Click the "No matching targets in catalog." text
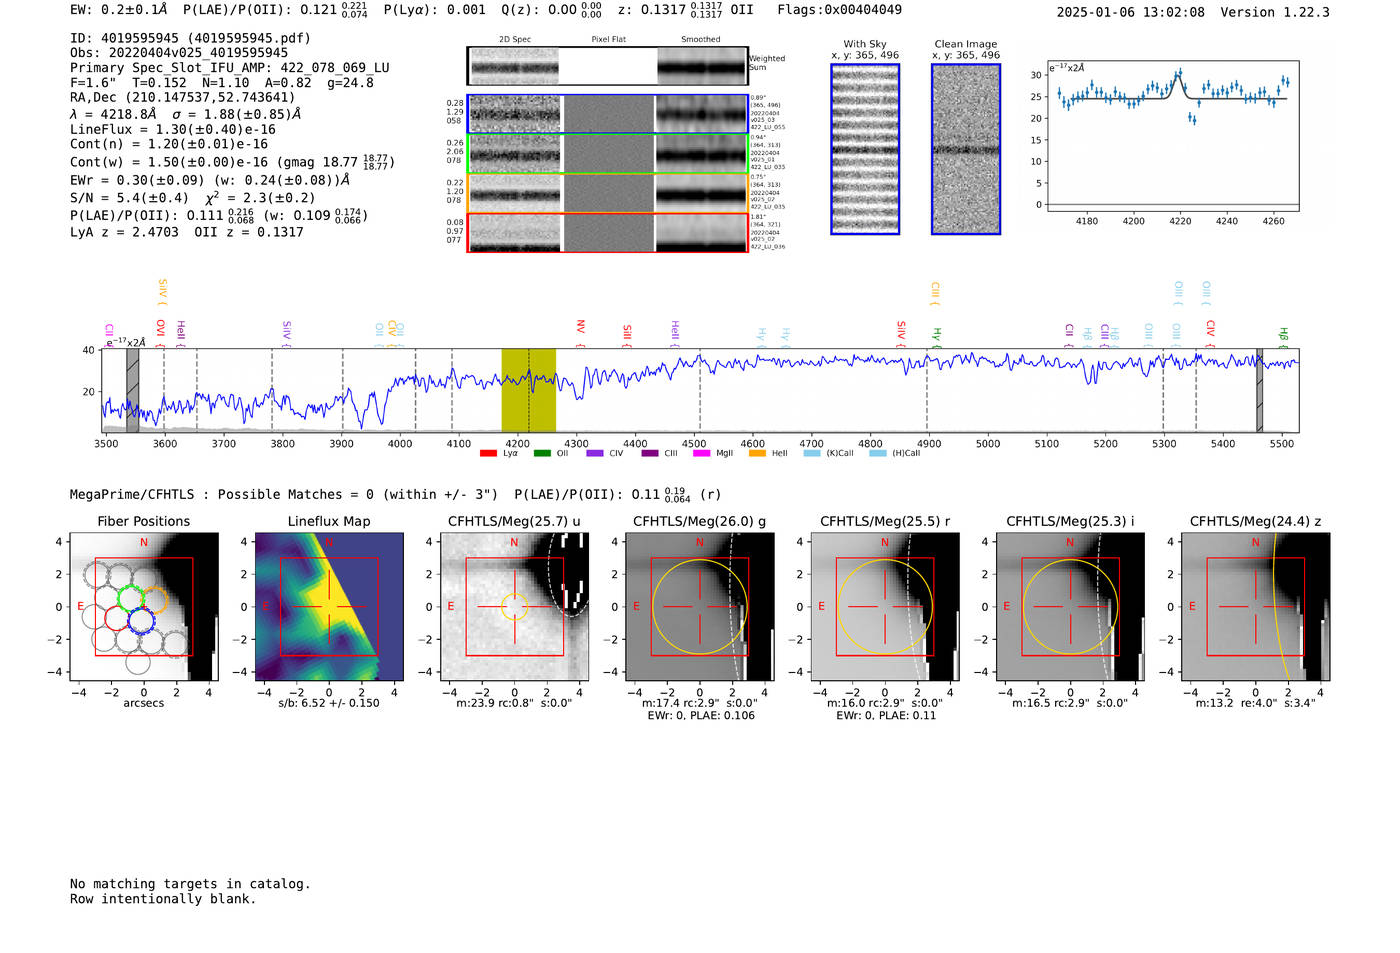Image resolution: width=1400 pixels, height=953 pixels. [x=190, y=884]
